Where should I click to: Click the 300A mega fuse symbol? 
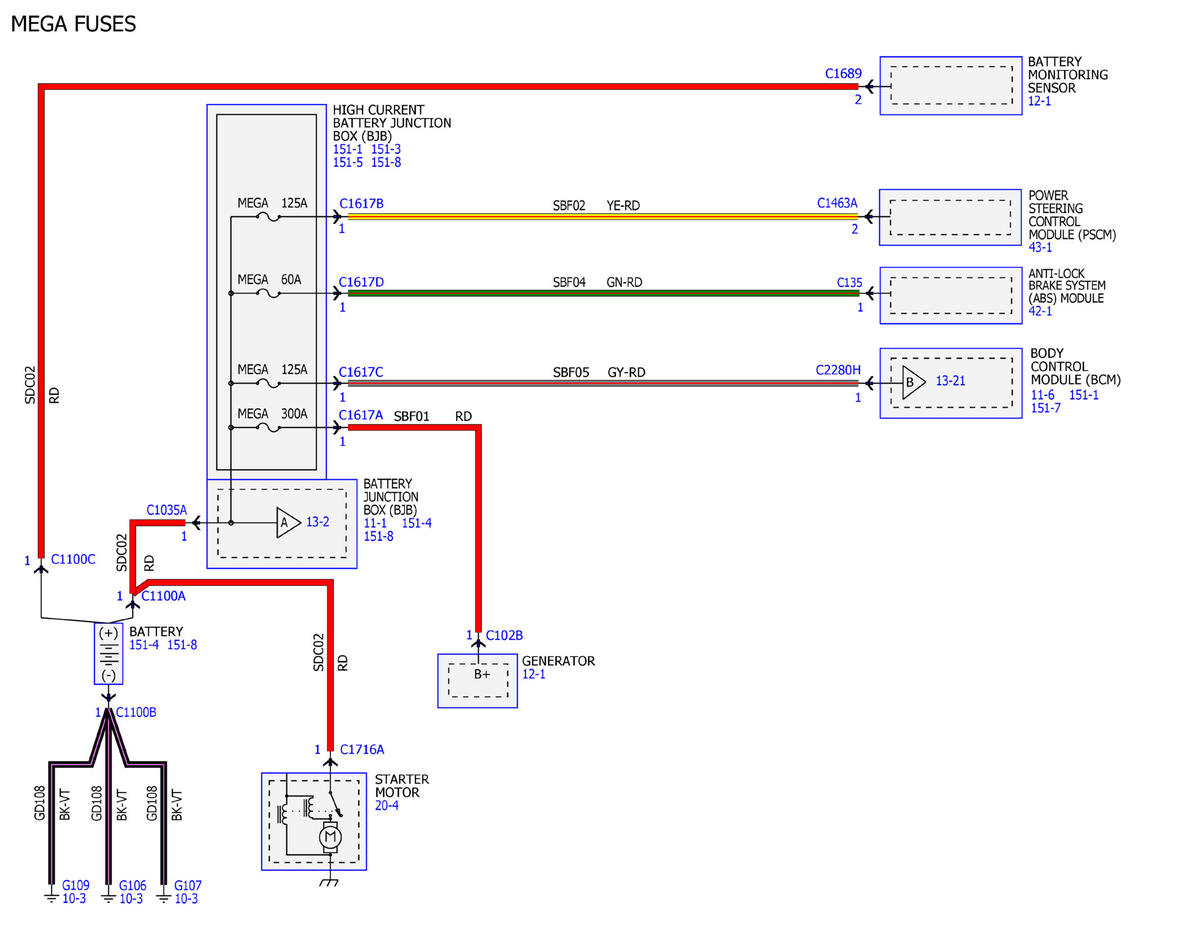(x=268, y=428)
